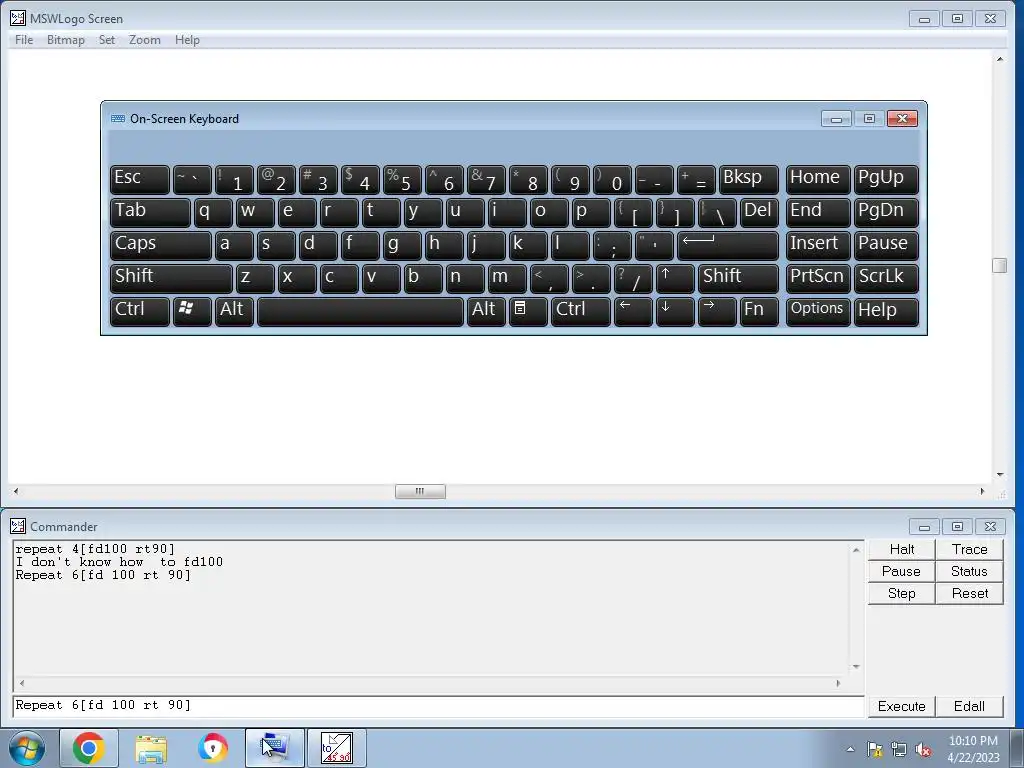Click the muted volume tray icon
This screenshot has width=1024, height=768.
tap(923, 750)
